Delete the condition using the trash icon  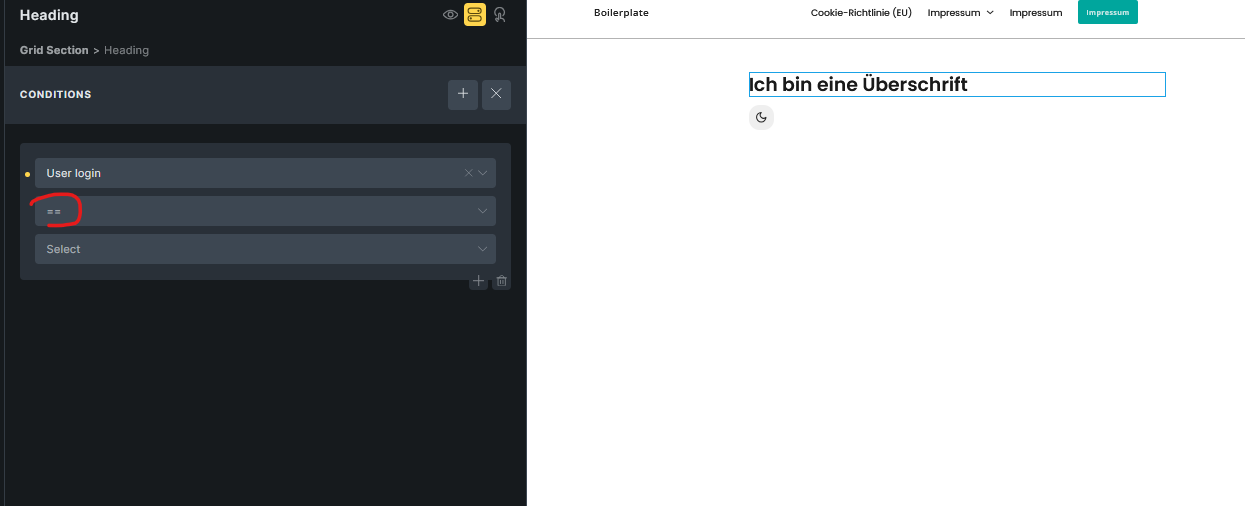pos(502,282)
